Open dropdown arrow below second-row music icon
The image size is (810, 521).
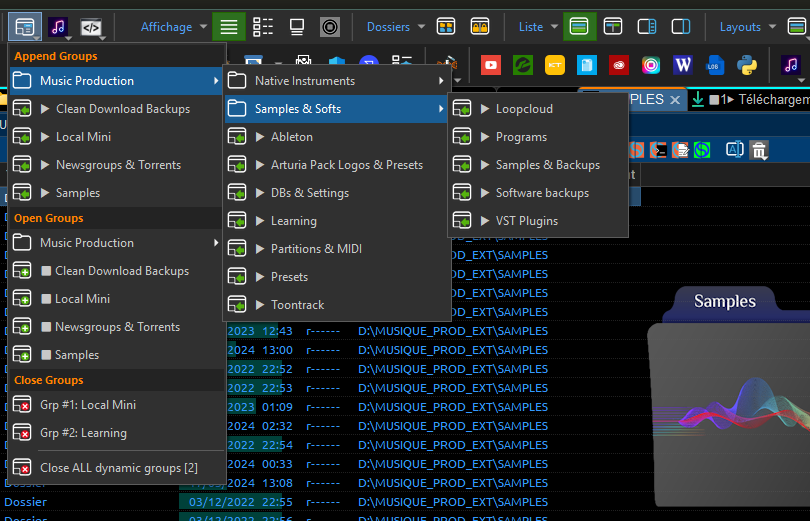coord(801,81)
